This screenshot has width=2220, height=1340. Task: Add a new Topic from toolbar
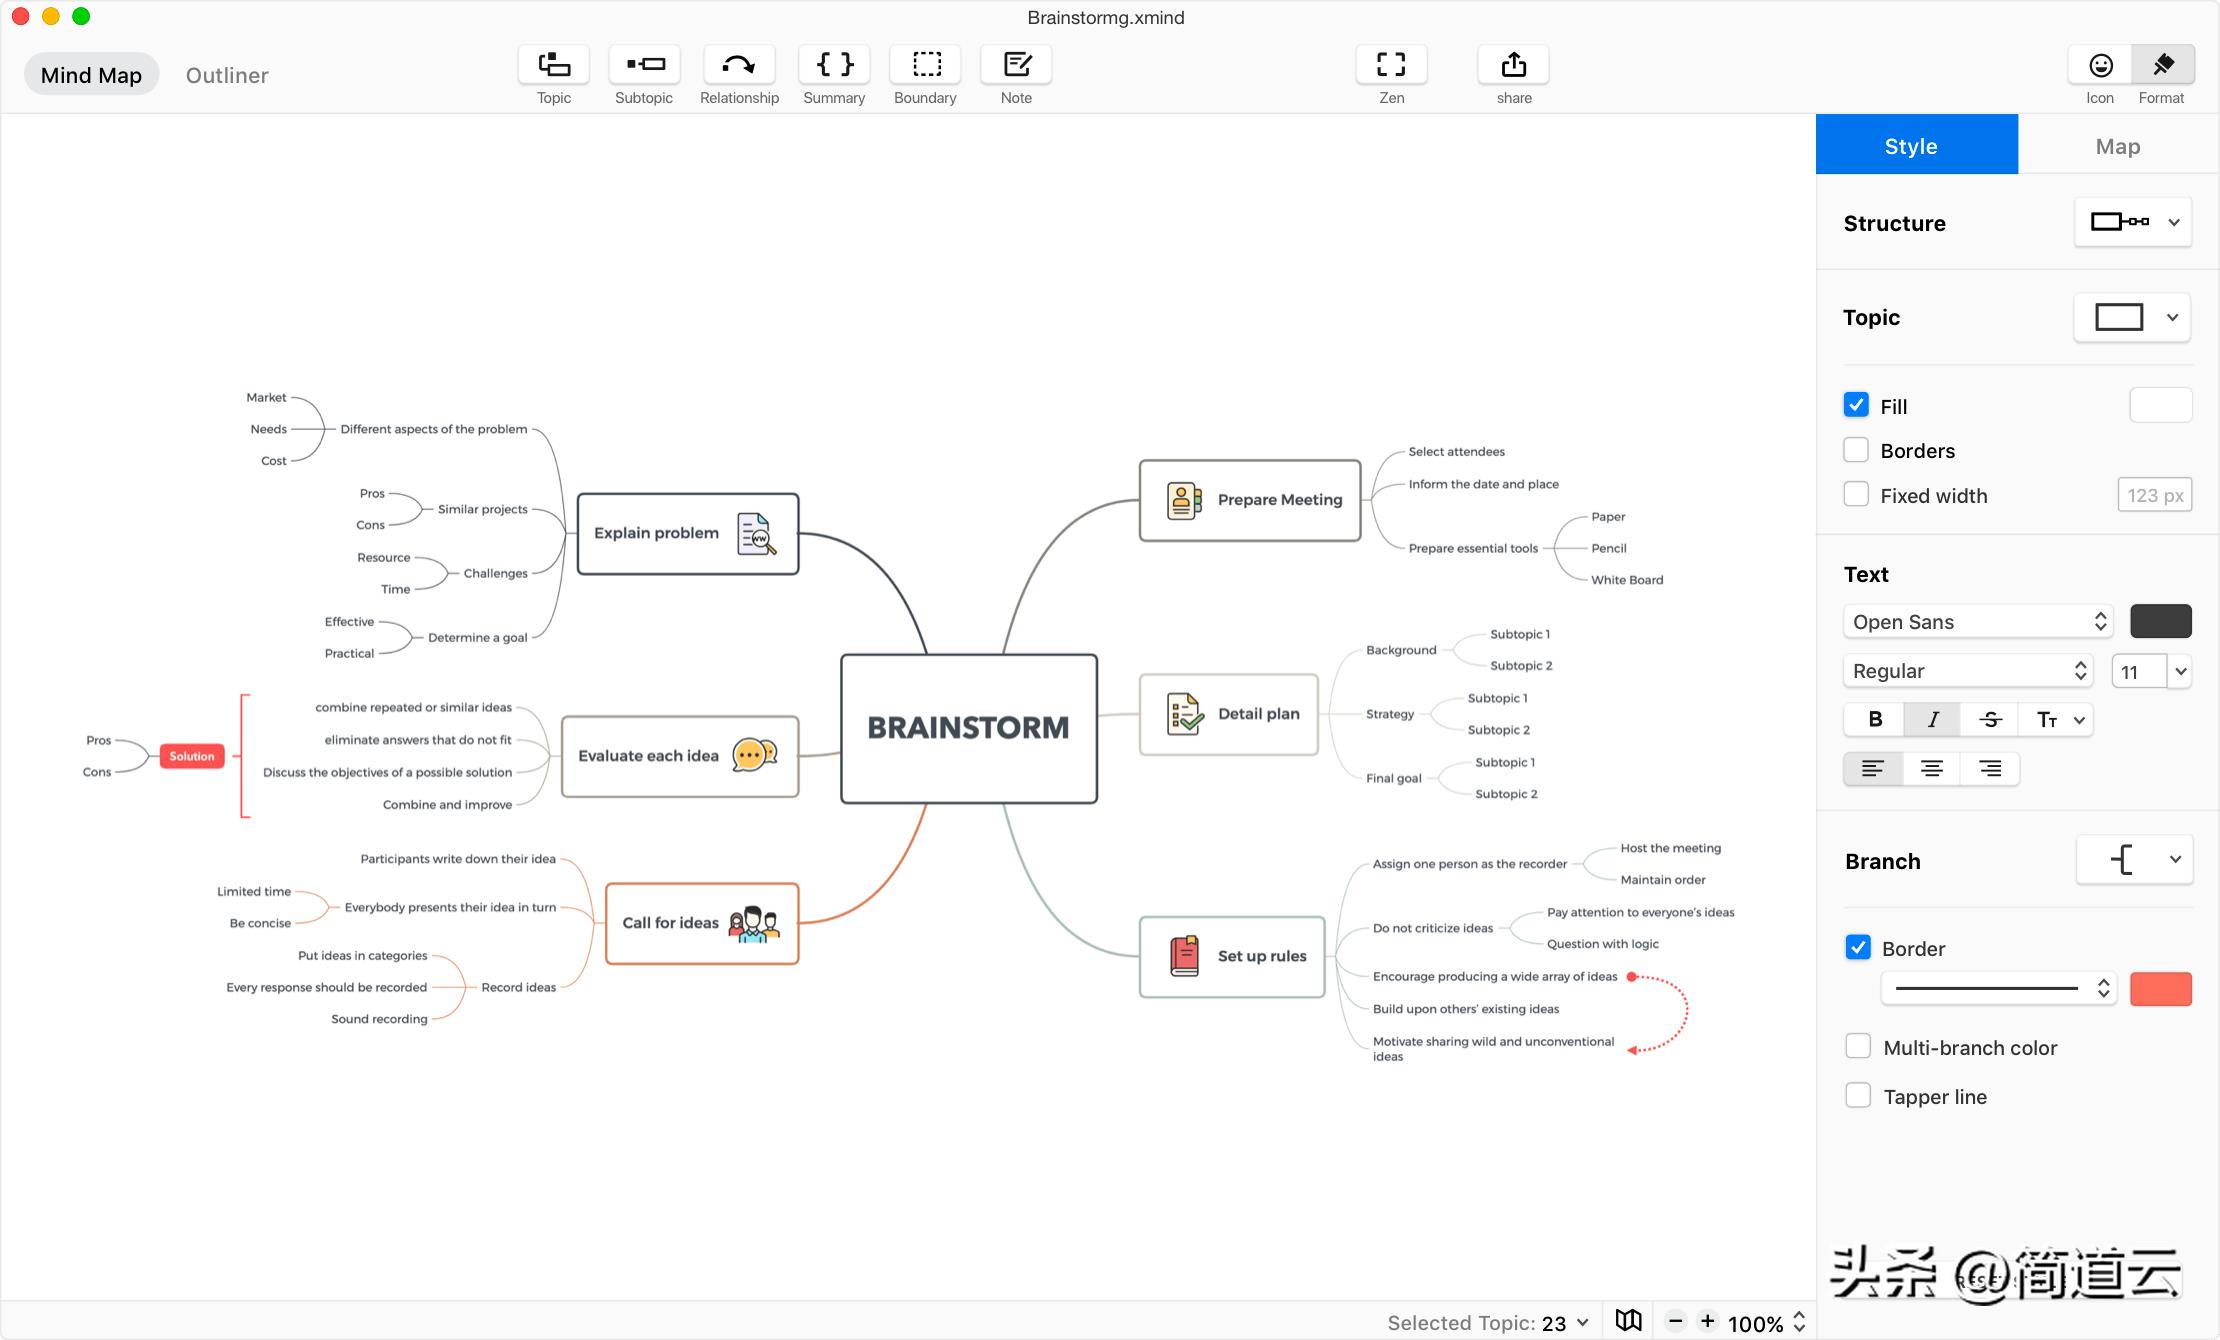pyautogui.click(x=553, y=65)
